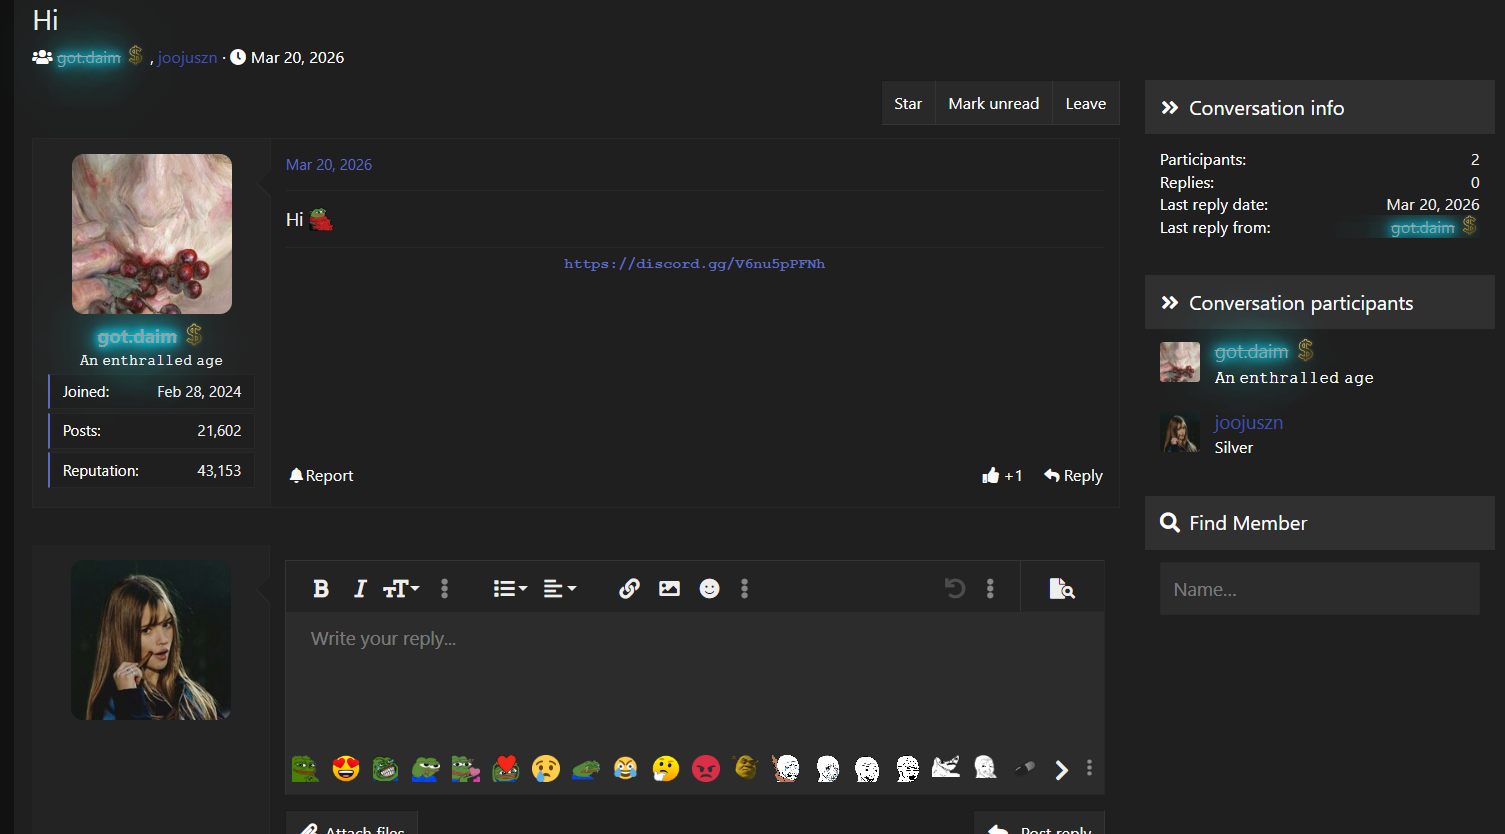The height and width of the screenshot is (834, 1505).
Task: Click the Find Member name field
Action: (x=1319, y=589)
